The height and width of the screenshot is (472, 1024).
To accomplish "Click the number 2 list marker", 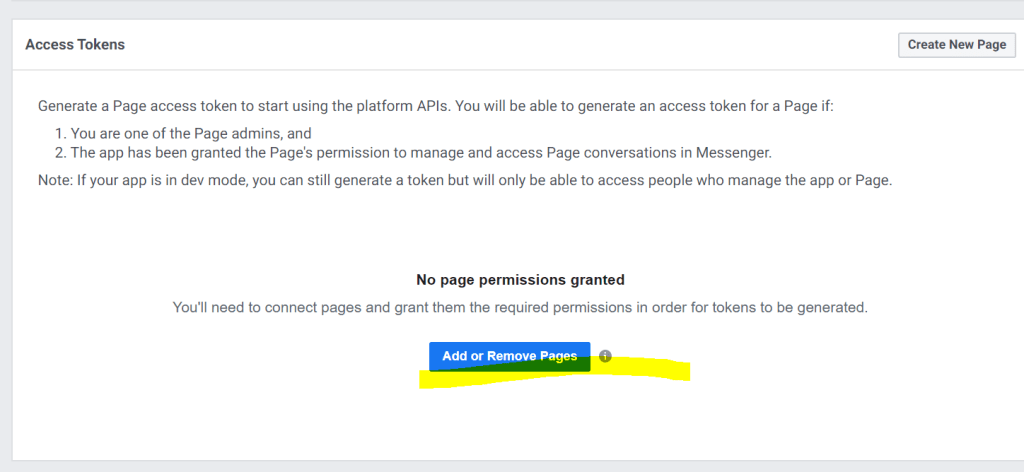I will coord(61,153).
